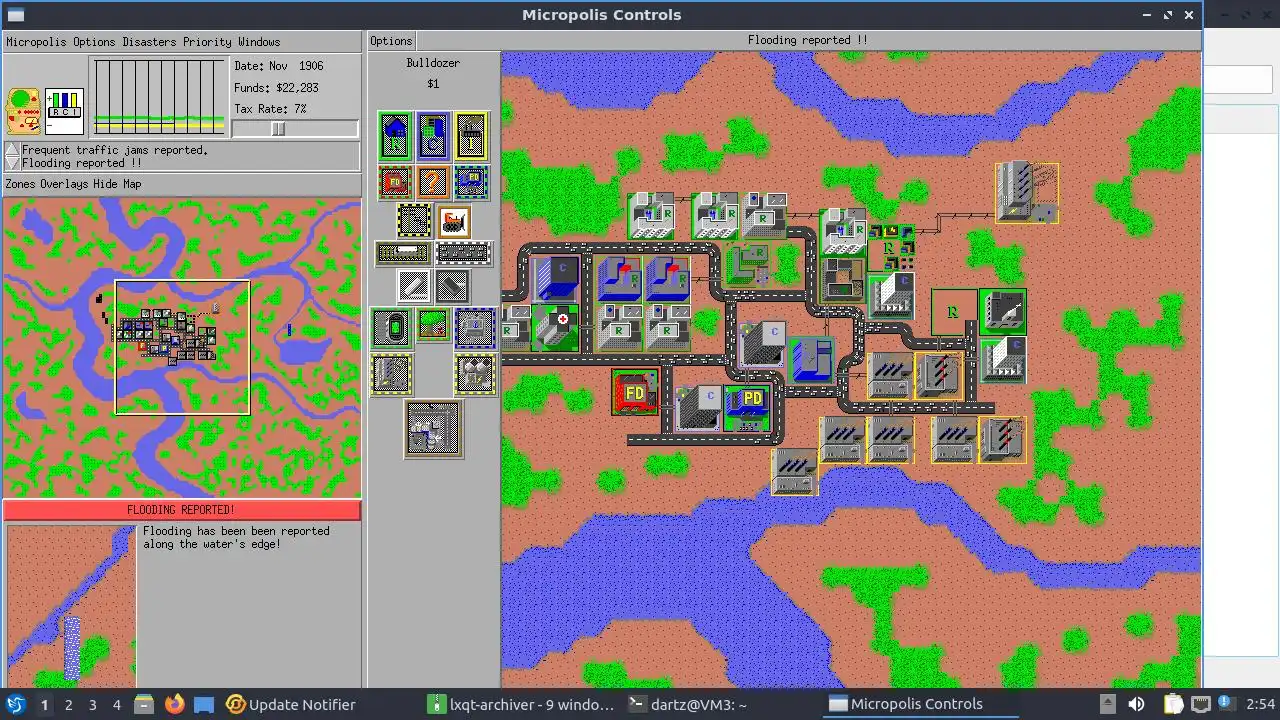Screen dimensions: 1280x720
Task: Click the history graph panel
Action: point(159,96)
